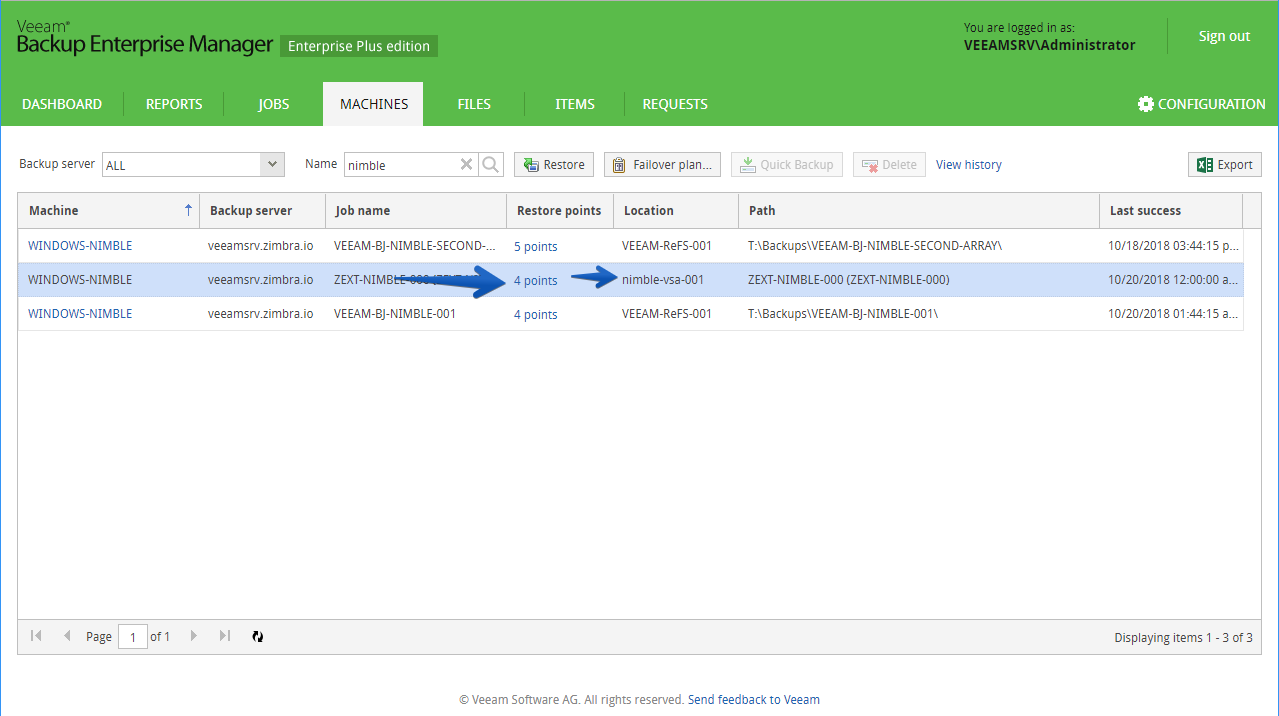The width and height of the screenshot is (1279, 716).
Task: Jump to the last page arrow
Action: [x=225, y=636]
